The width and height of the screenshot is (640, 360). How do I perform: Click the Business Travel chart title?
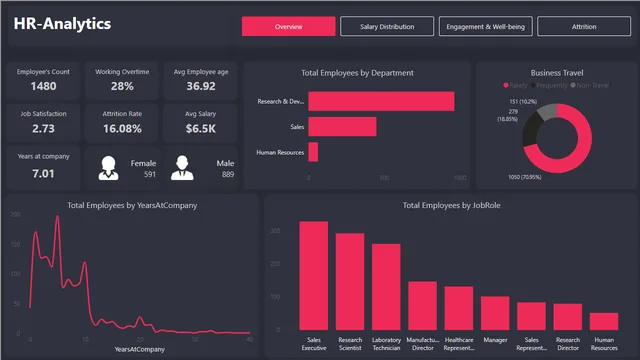[x=557, y=73]
